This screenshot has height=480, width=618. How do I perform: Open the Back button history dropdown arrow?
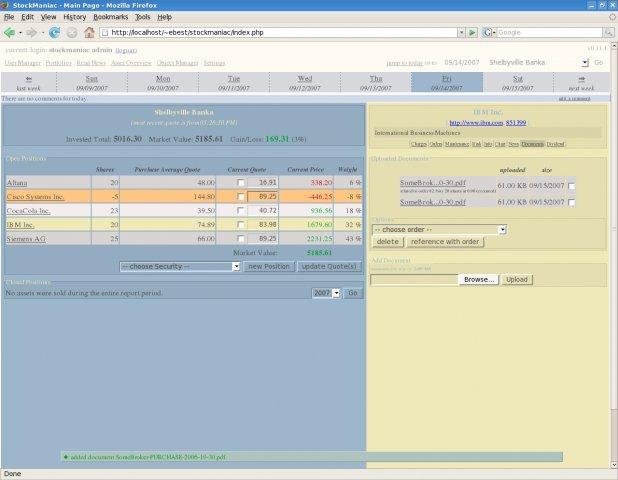click(20, 33)
